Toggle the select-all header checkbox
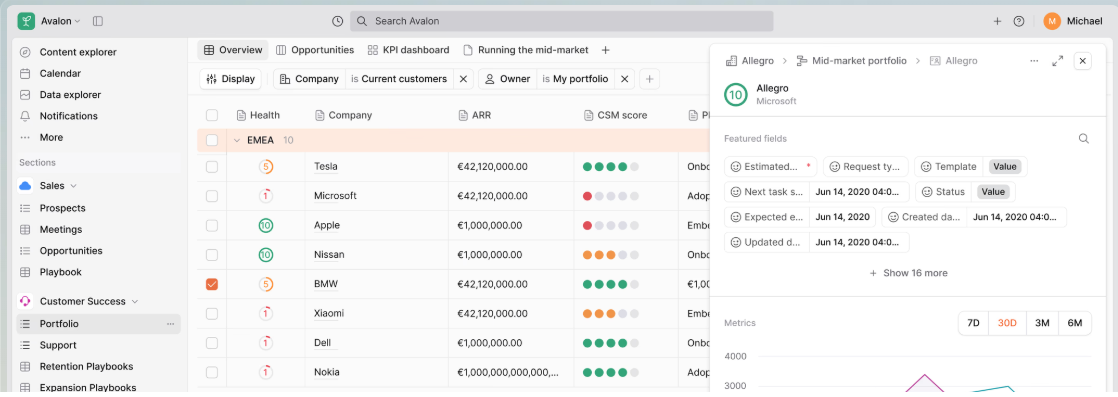1118x397 pixels. [x=212, y=115]
